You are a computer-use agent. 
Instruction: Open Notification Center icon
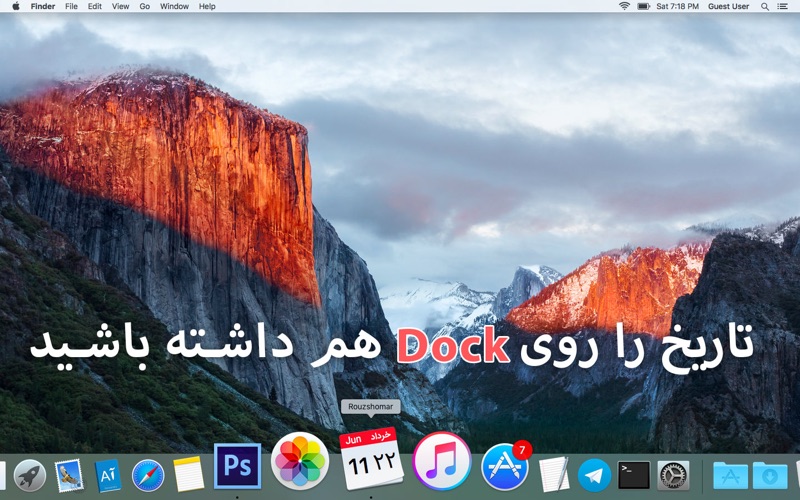click(x=782, y=6)
